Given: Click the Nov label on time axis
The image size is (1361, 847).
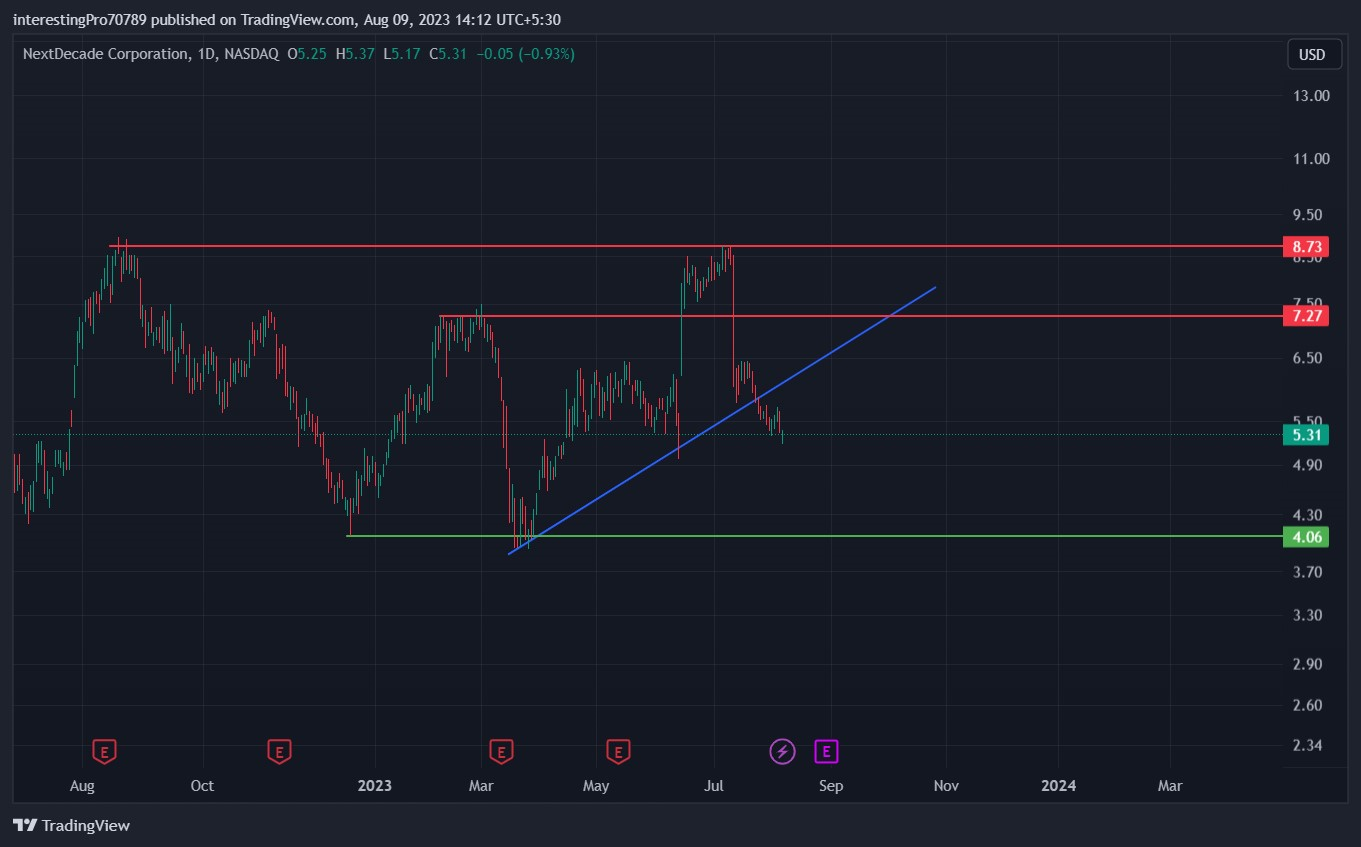Looking at the screenshot, I should point(946,786).
